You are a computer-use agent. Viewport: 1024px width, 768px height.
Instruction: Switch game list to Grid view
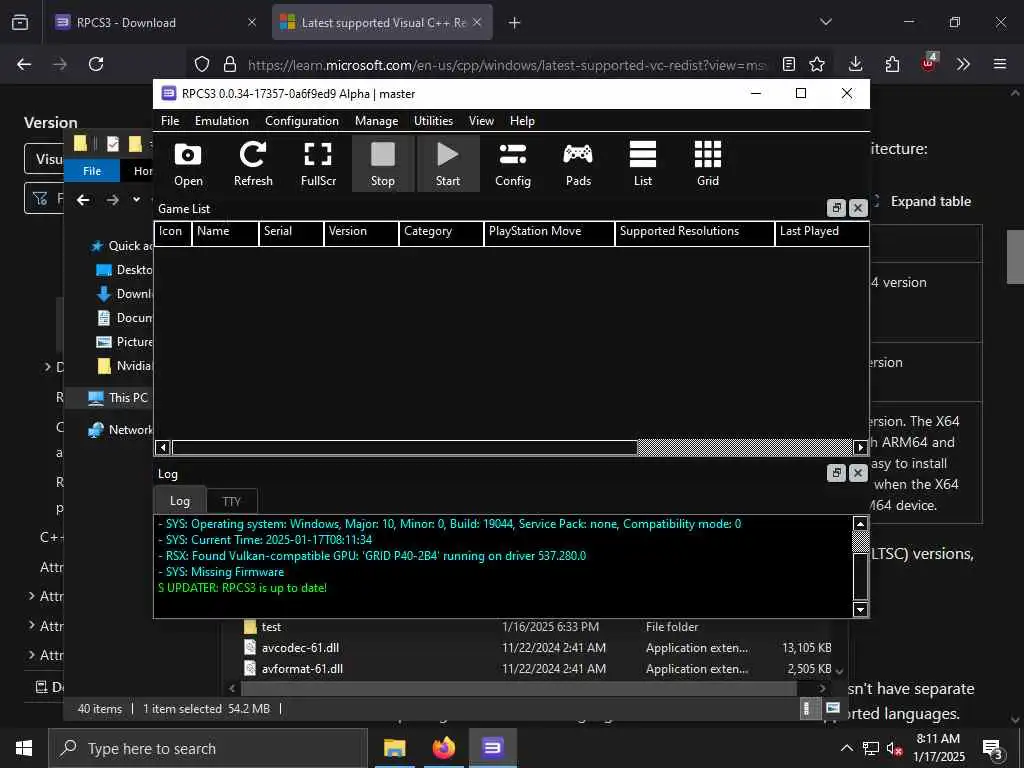click(708, 164)
